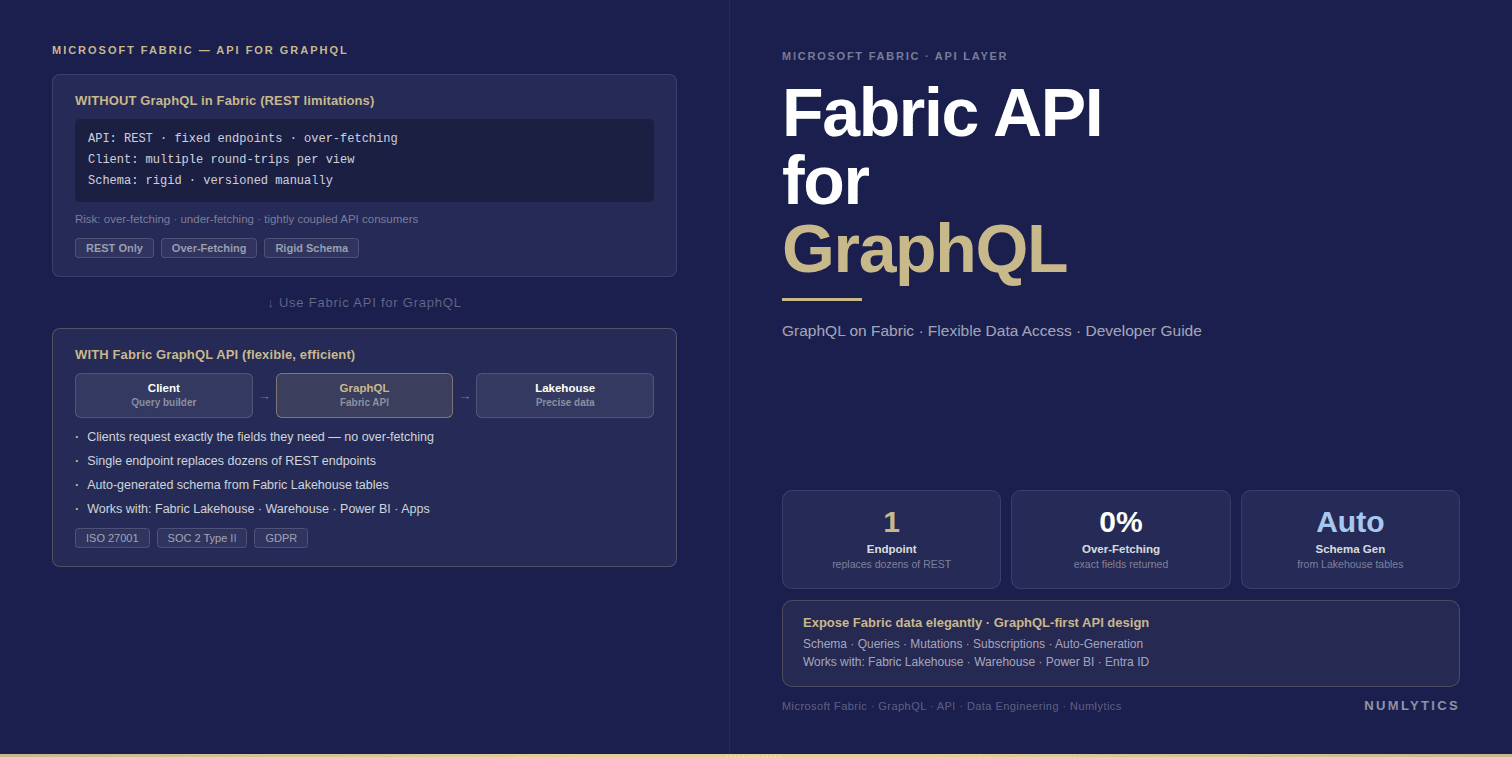Viewport: 1512px width, 757px height.
Task: Click the Client Query builder box
Action: pyautogui.click(x=164, y=395)
